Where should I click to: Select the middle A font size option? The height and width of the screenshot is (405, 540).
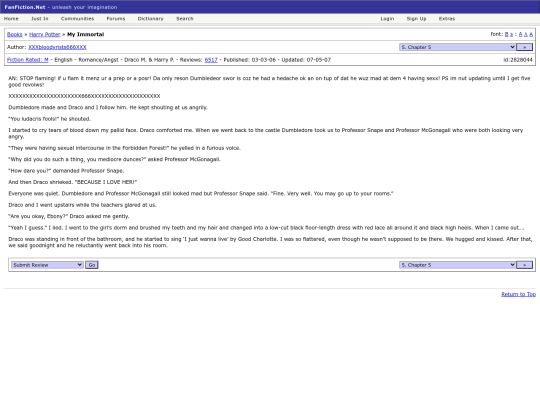[526, 34]
